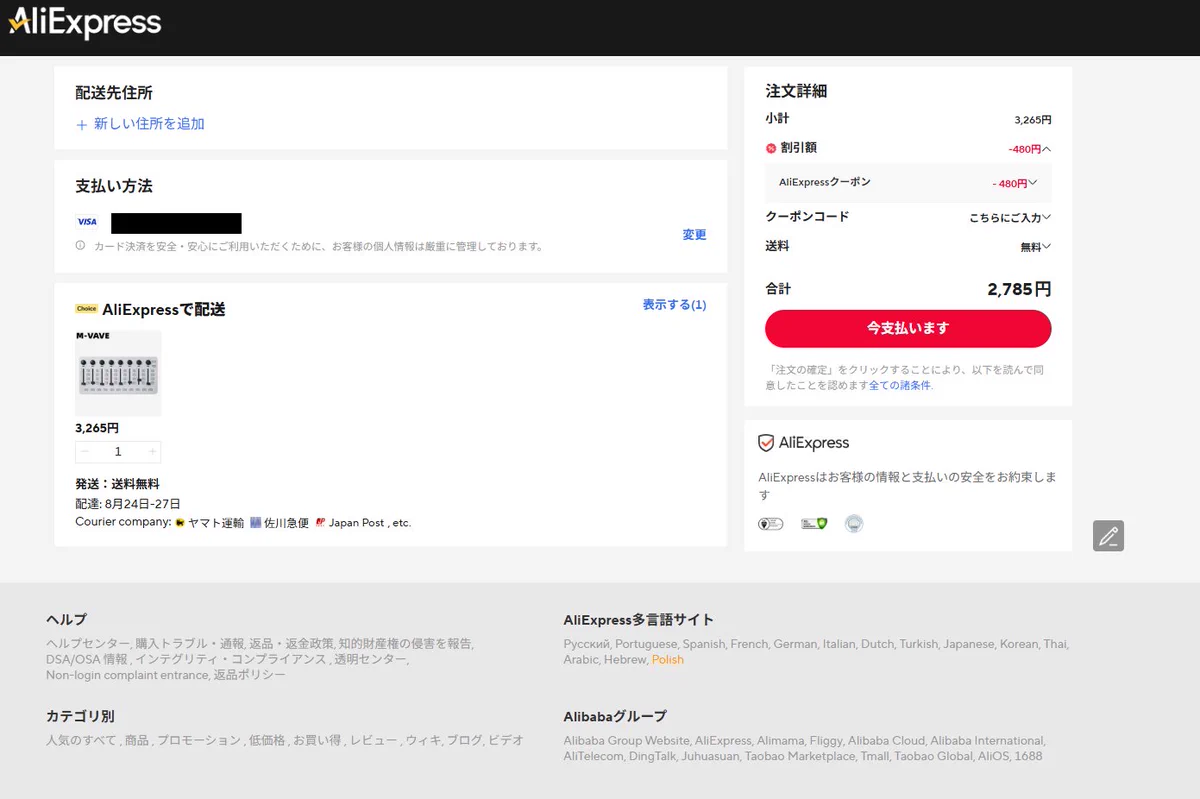This screenshot has height=799, width=1200.
Task: Click the 今支払います pay now button
Action: tap(908, 328)
